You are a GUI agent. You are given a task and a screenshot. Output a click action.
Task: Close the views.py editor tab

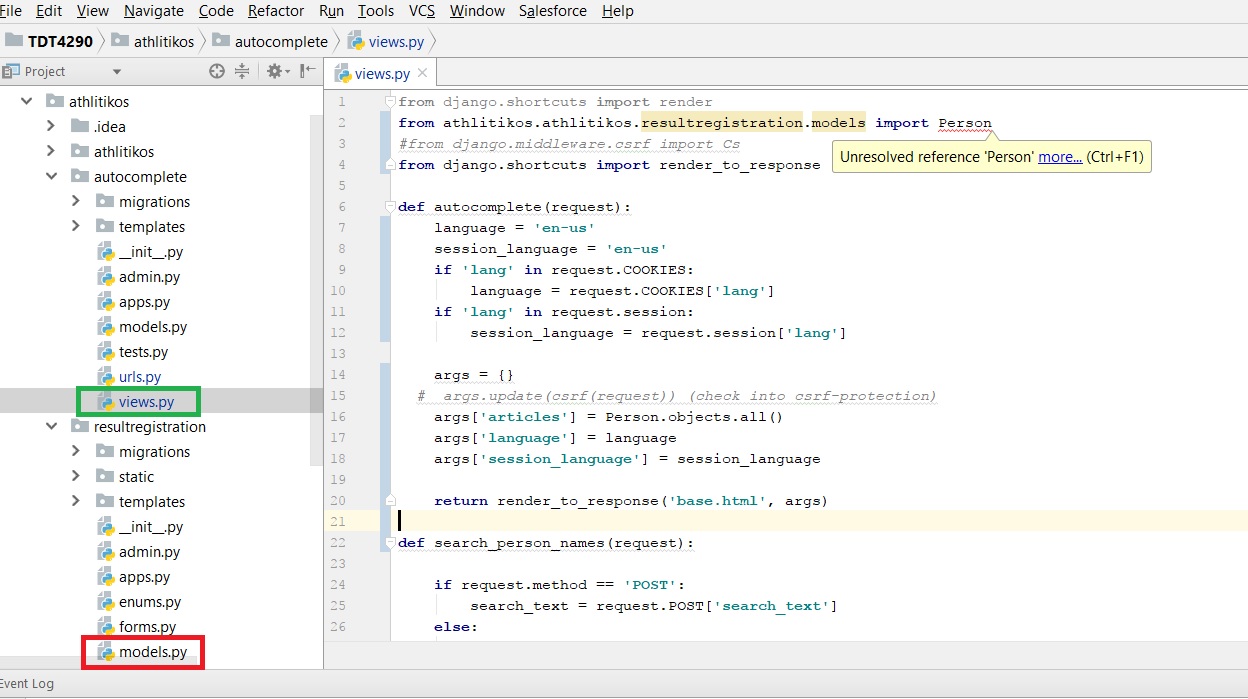[422, 73]
